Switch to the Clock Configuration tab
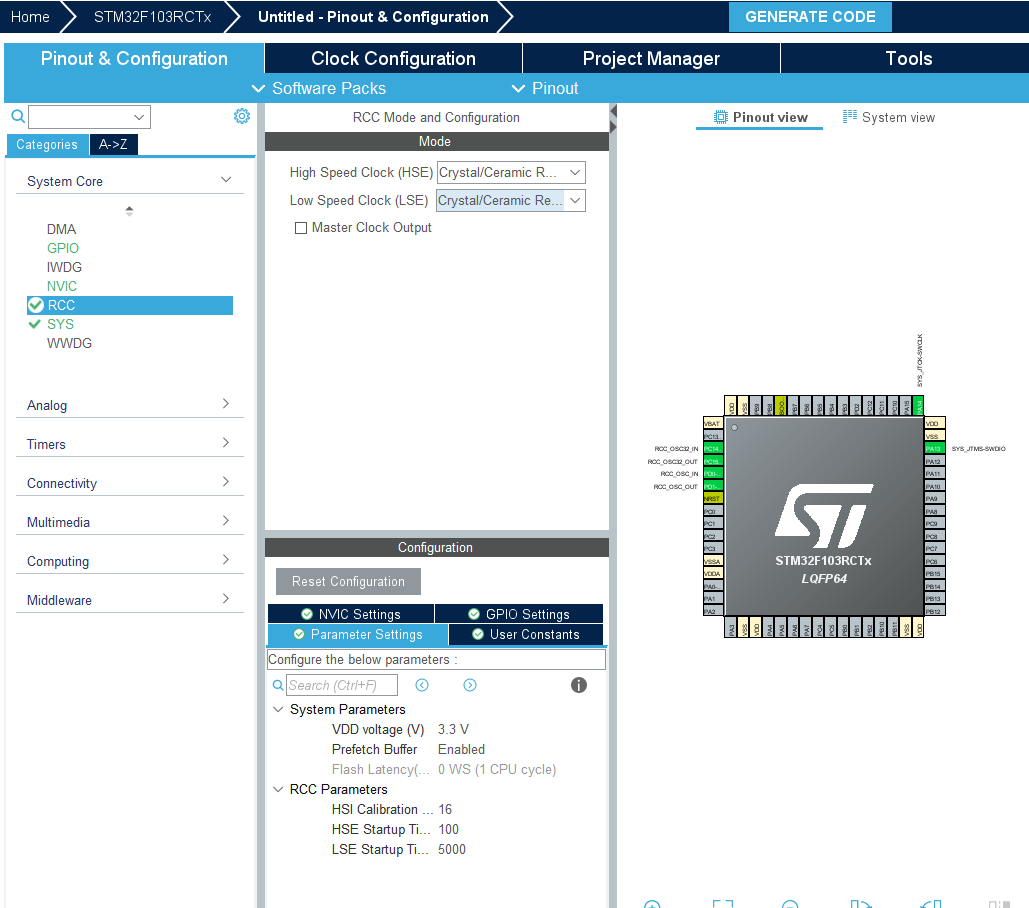 tap(393, 58)
